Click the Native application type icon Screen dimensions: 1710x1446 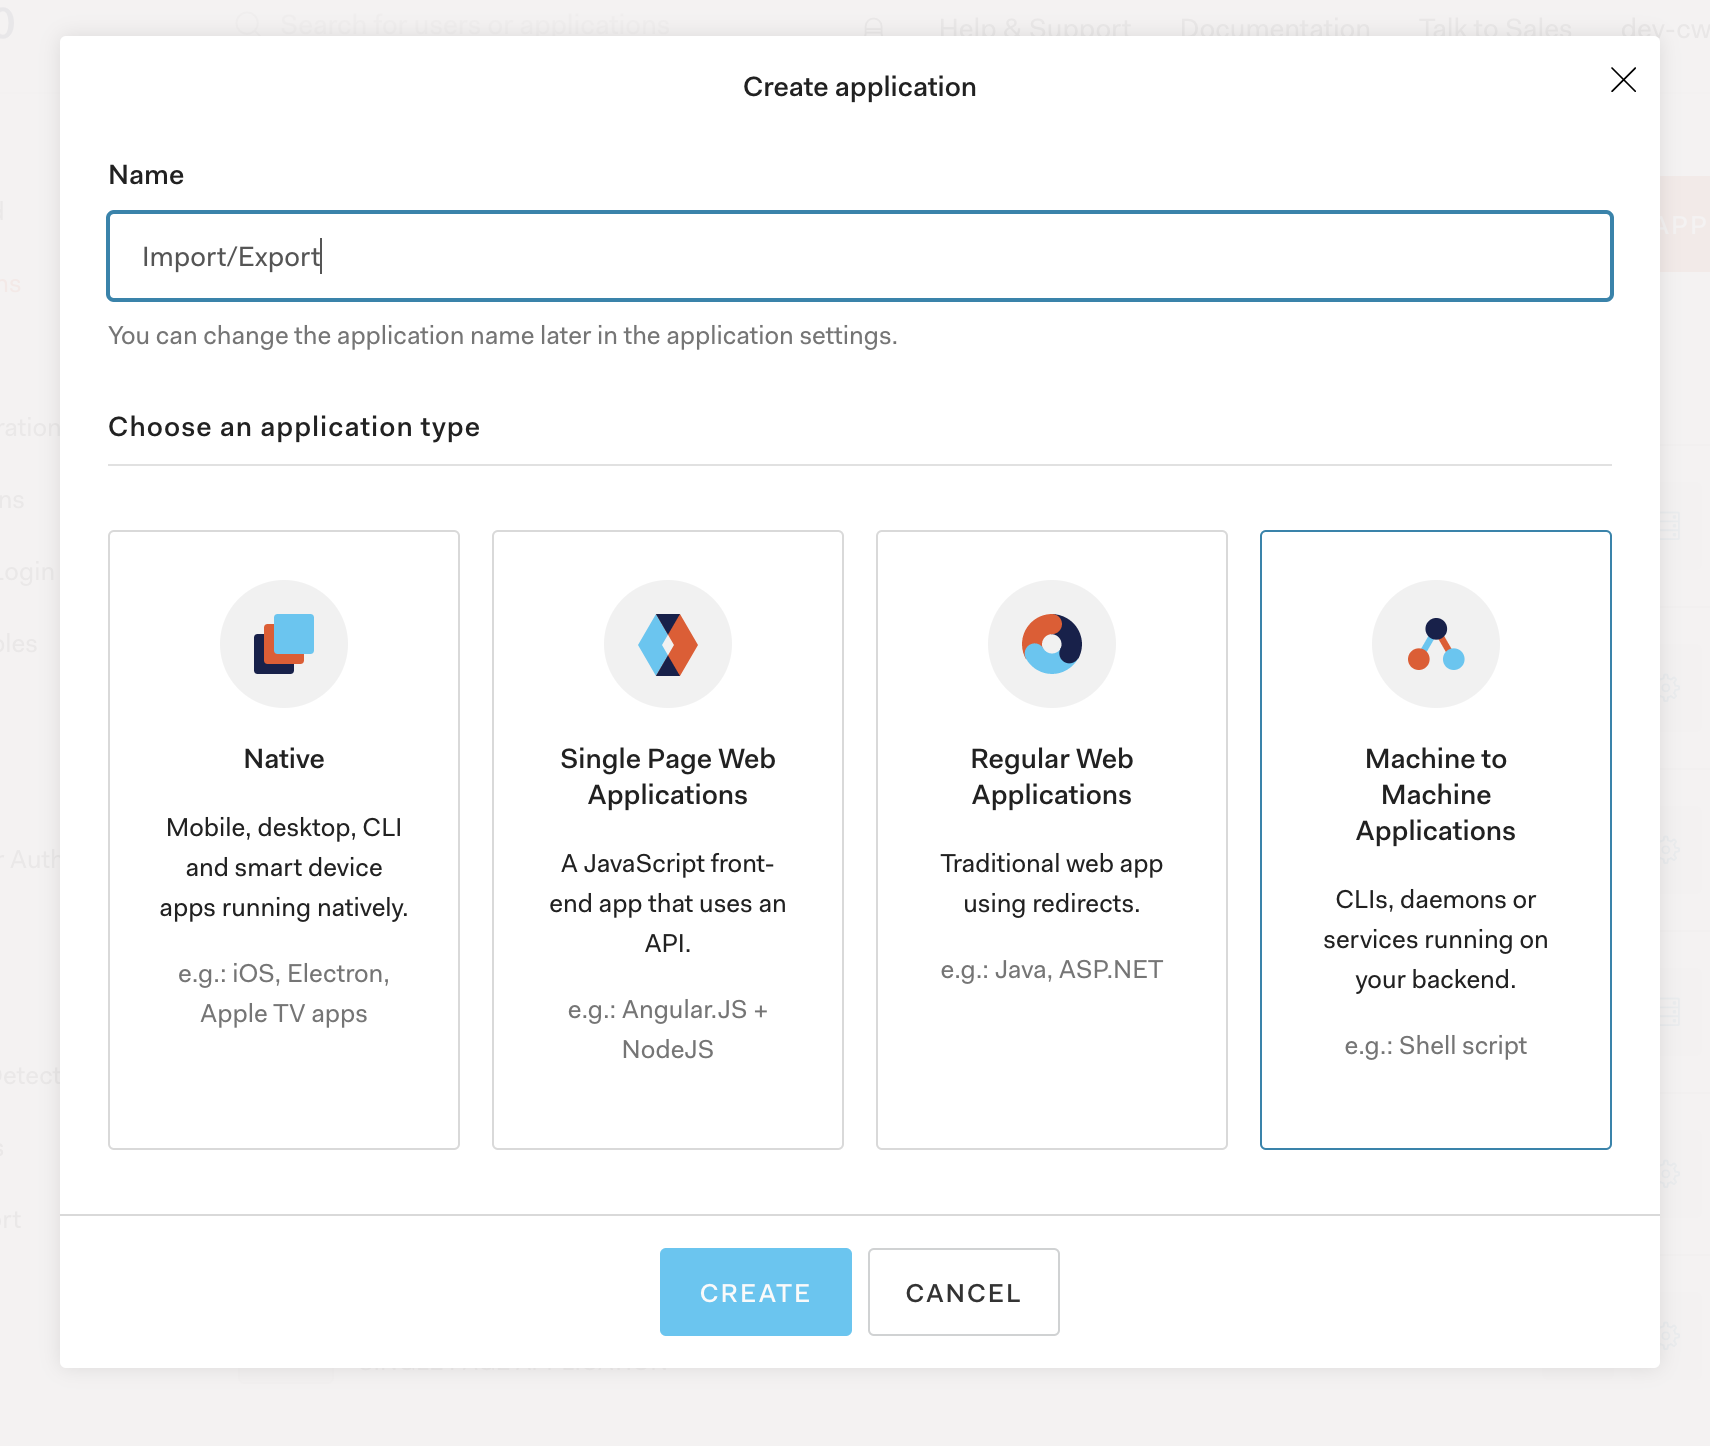click(x=284, y=643)
